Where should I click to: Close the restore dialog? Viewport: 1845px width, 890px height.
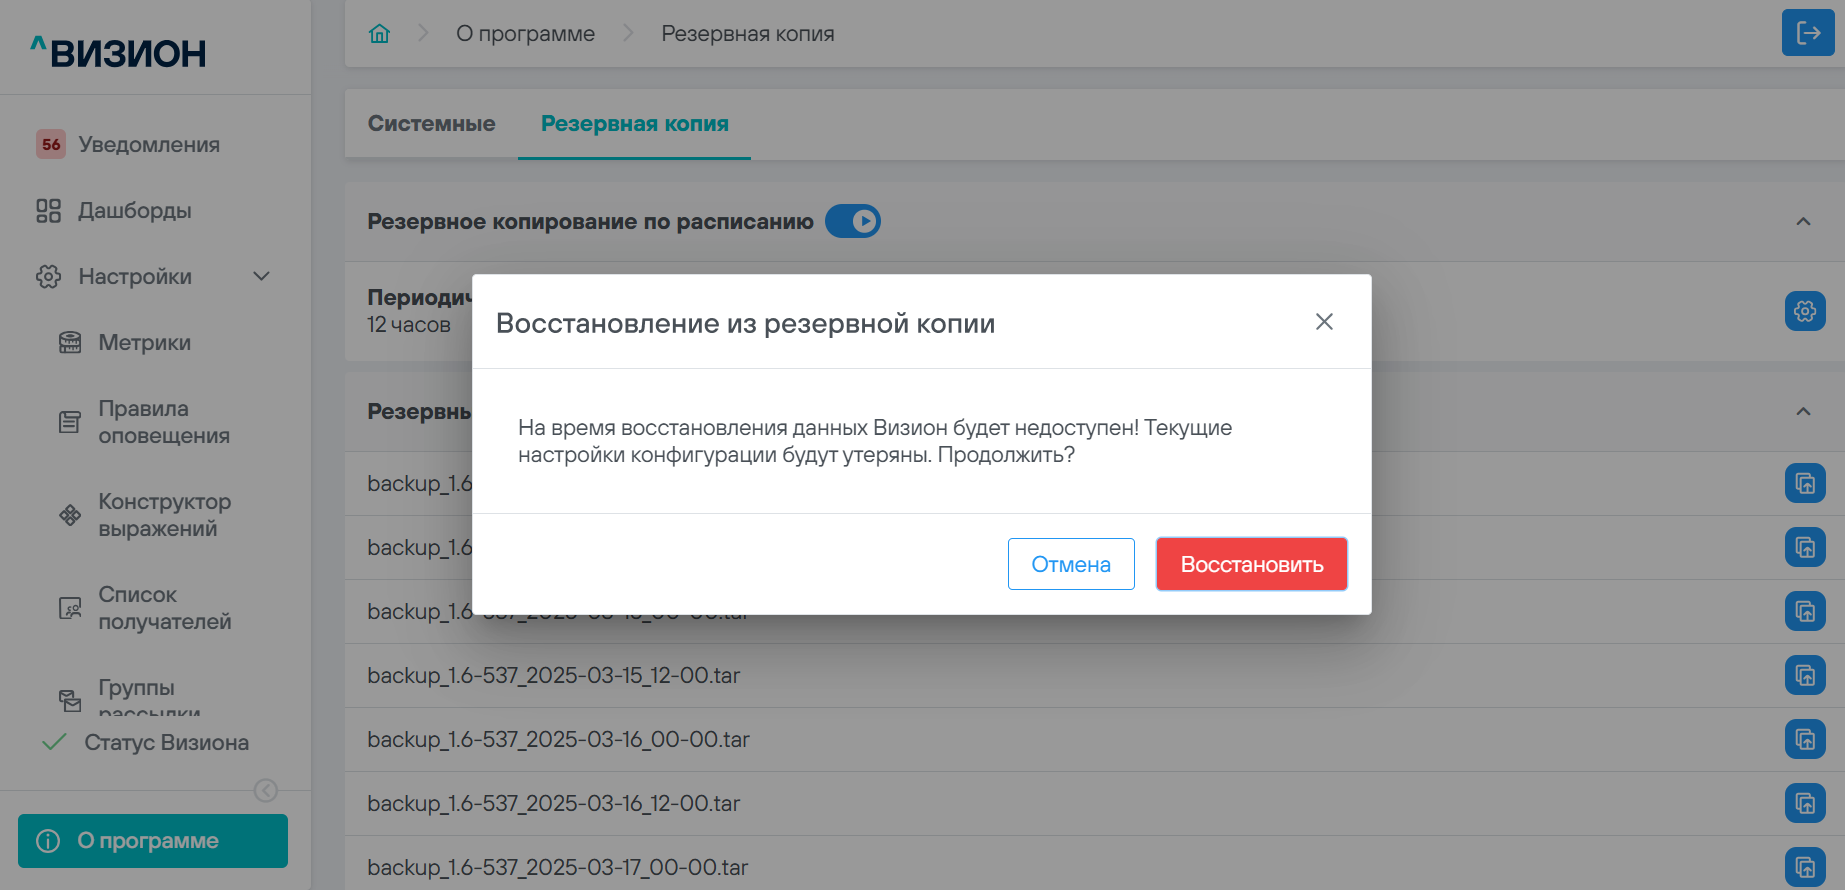1324,322
